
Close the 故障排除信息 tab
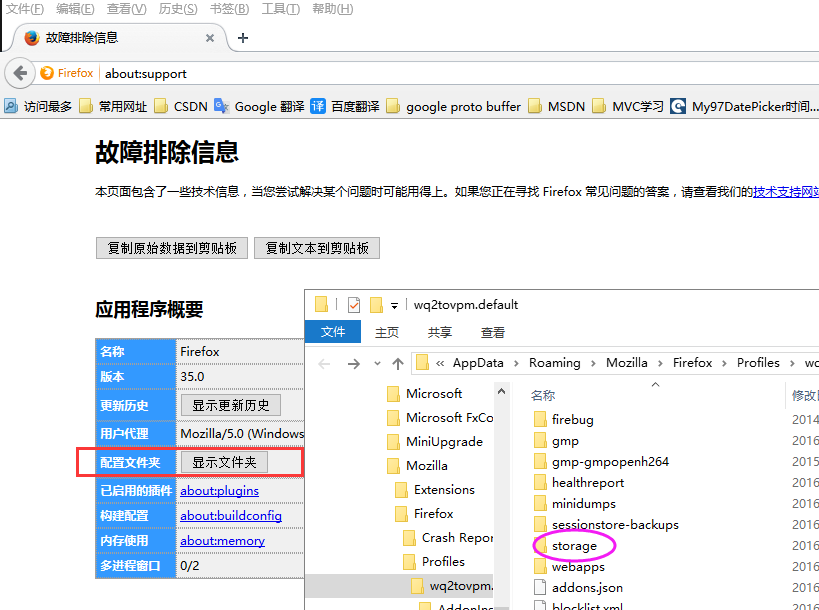tap(210, 38)
